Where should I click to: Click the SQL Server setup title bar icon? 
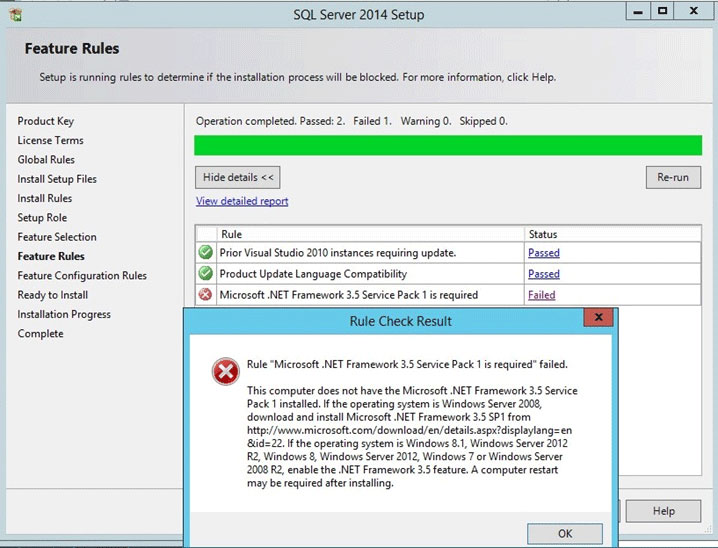tap(16, 15)
